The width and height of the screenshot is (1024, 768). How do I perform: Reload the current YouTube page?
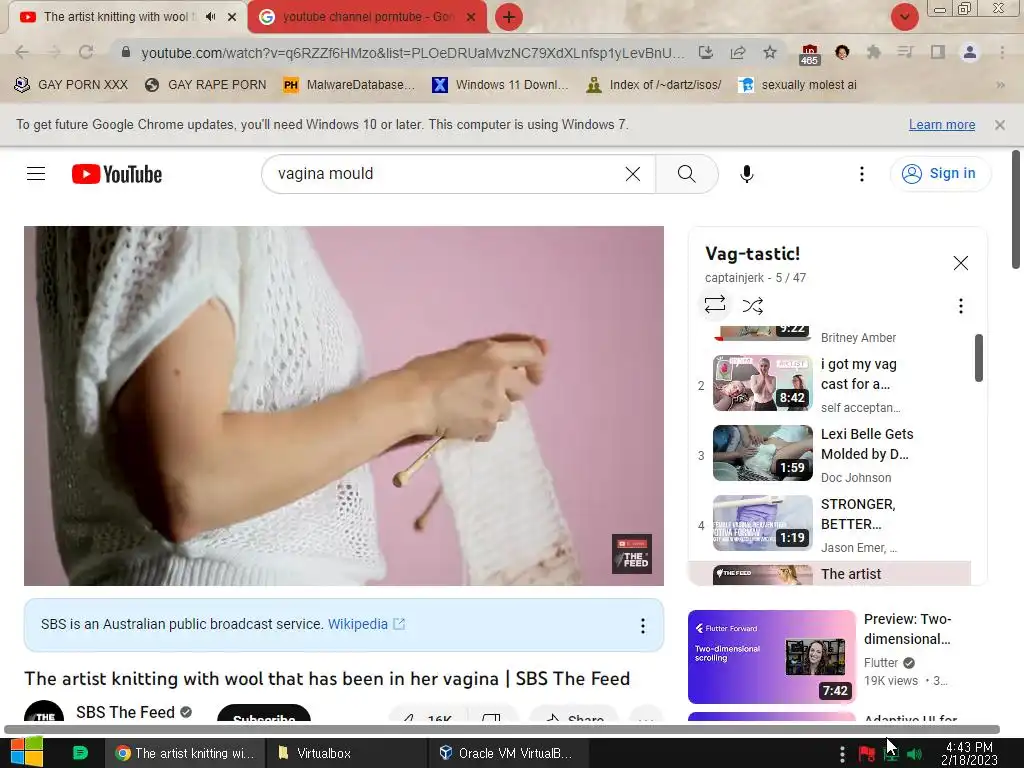[86, 52]
